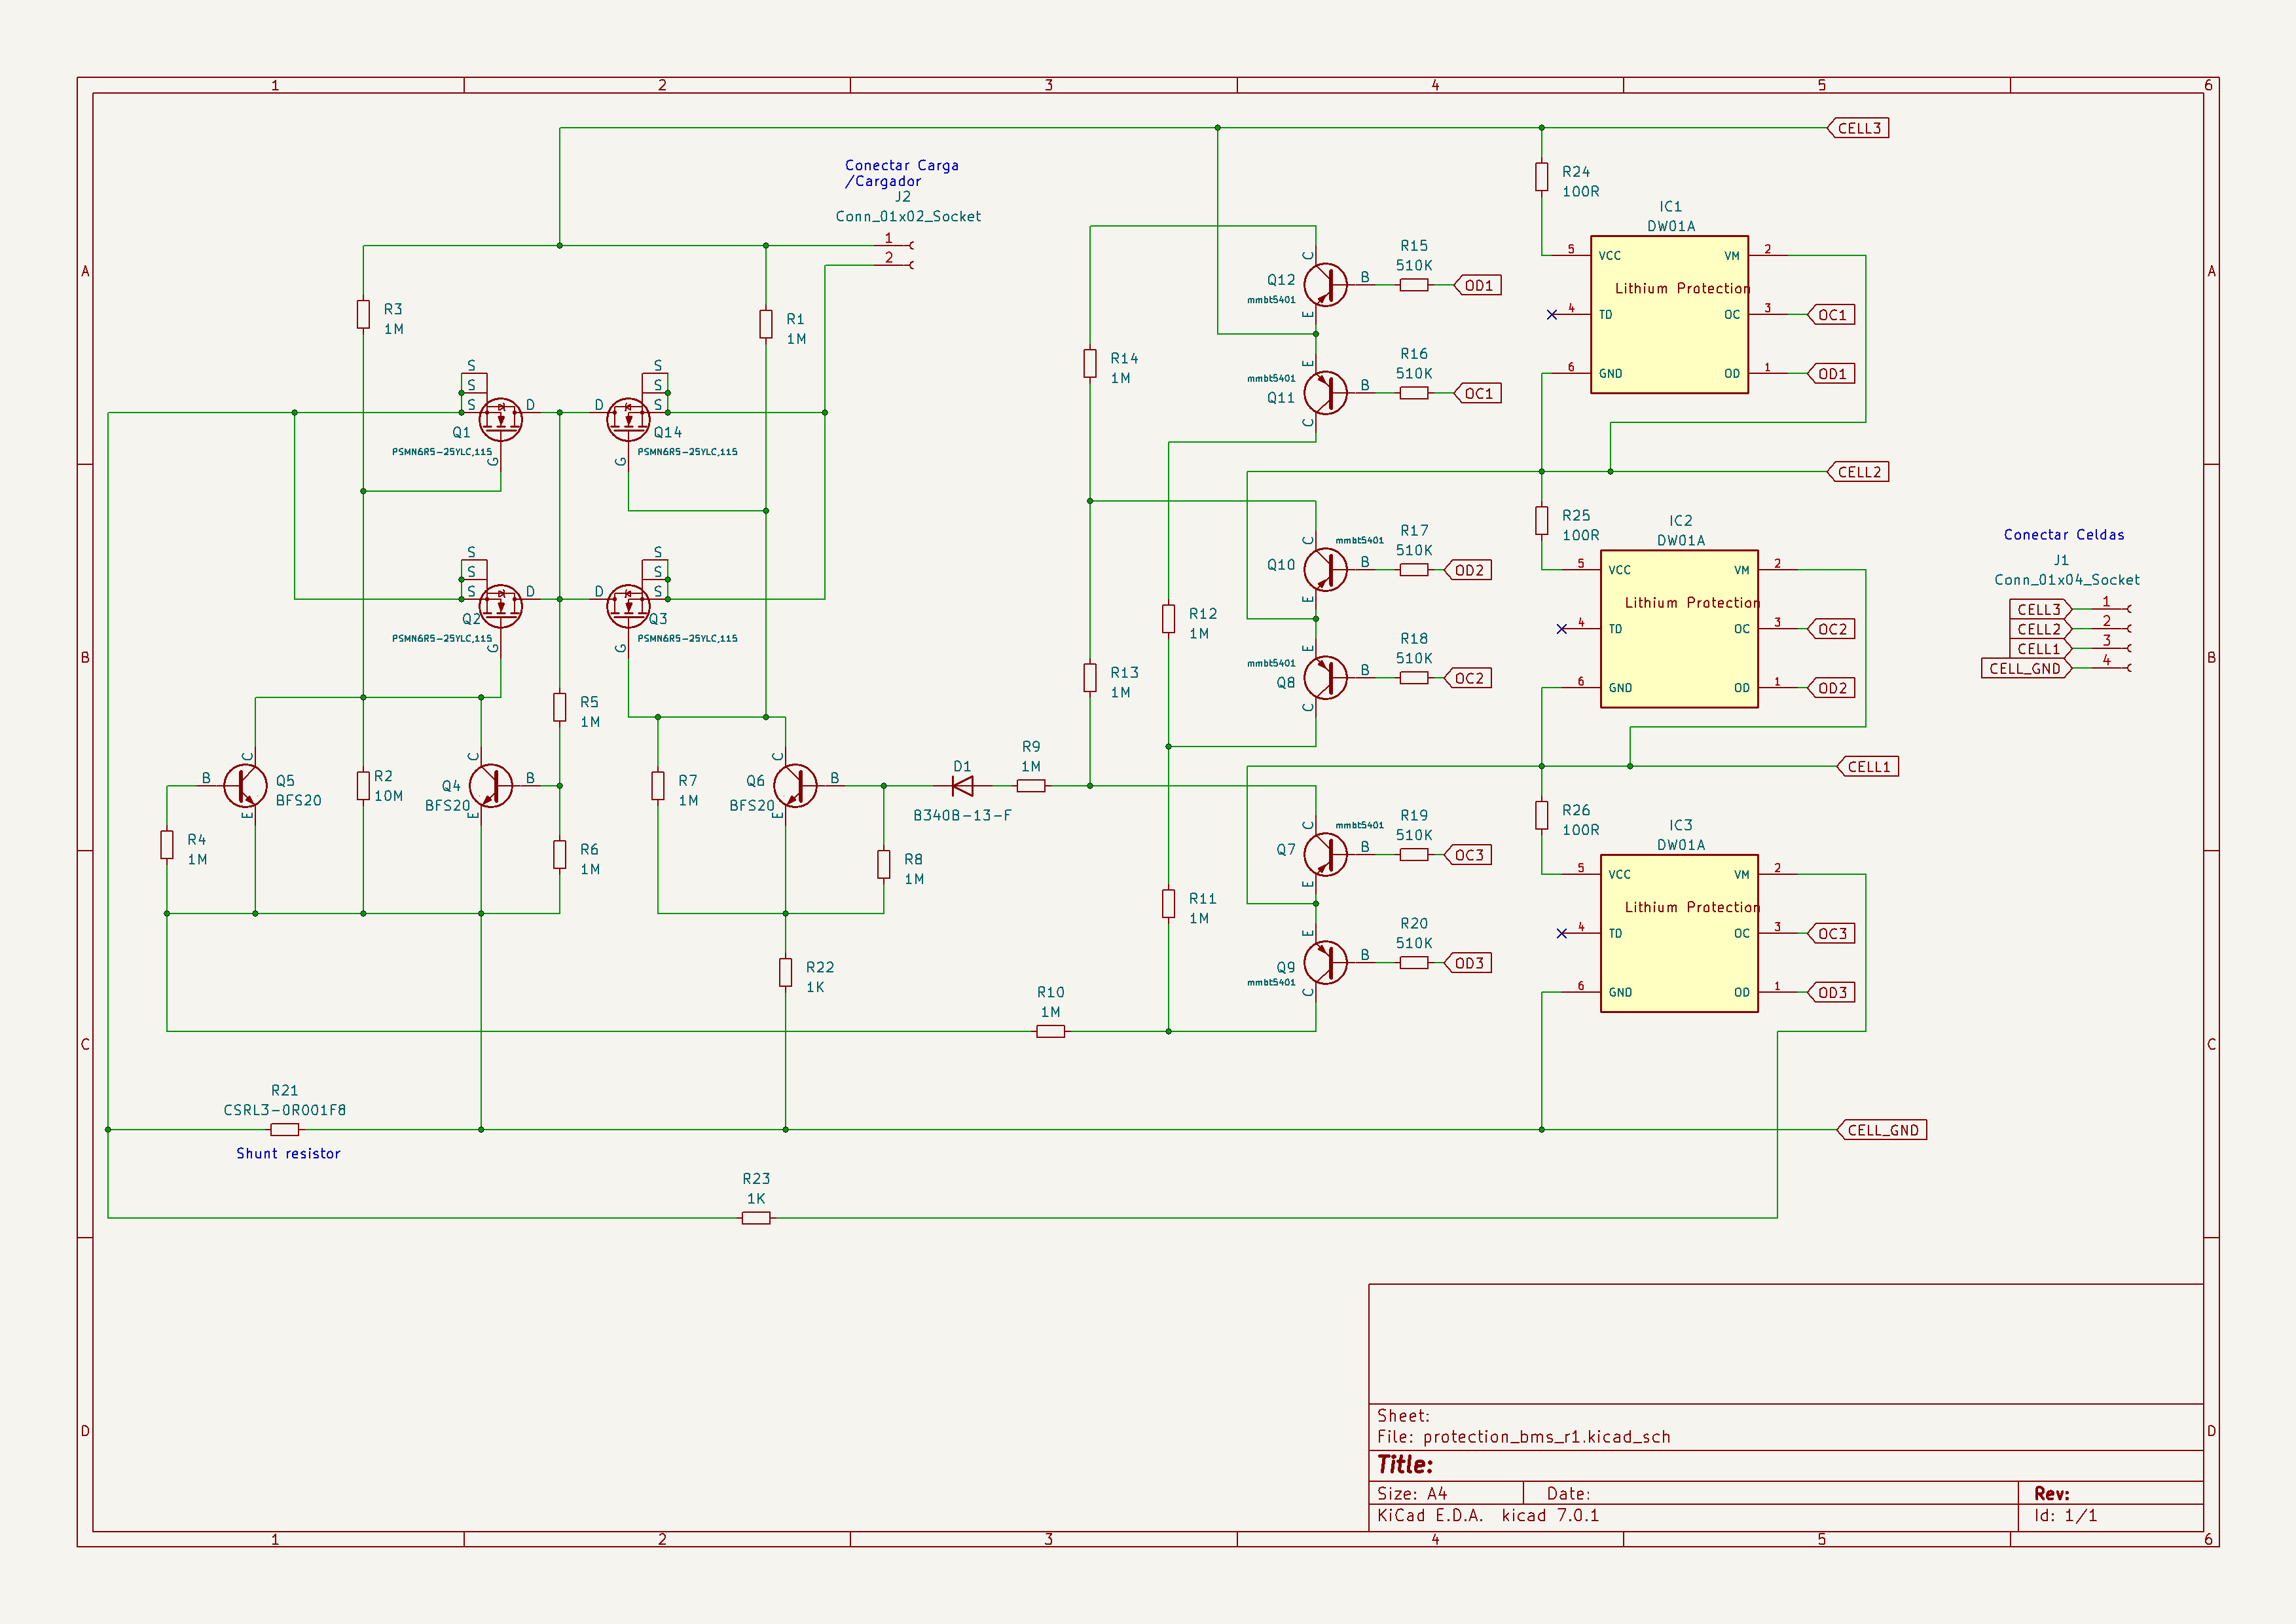Image resolution: width=2296 pixels, height=1624 pixels.
Task: Click the R21 shunt resistor symbol
Action: pos(285,1130)
